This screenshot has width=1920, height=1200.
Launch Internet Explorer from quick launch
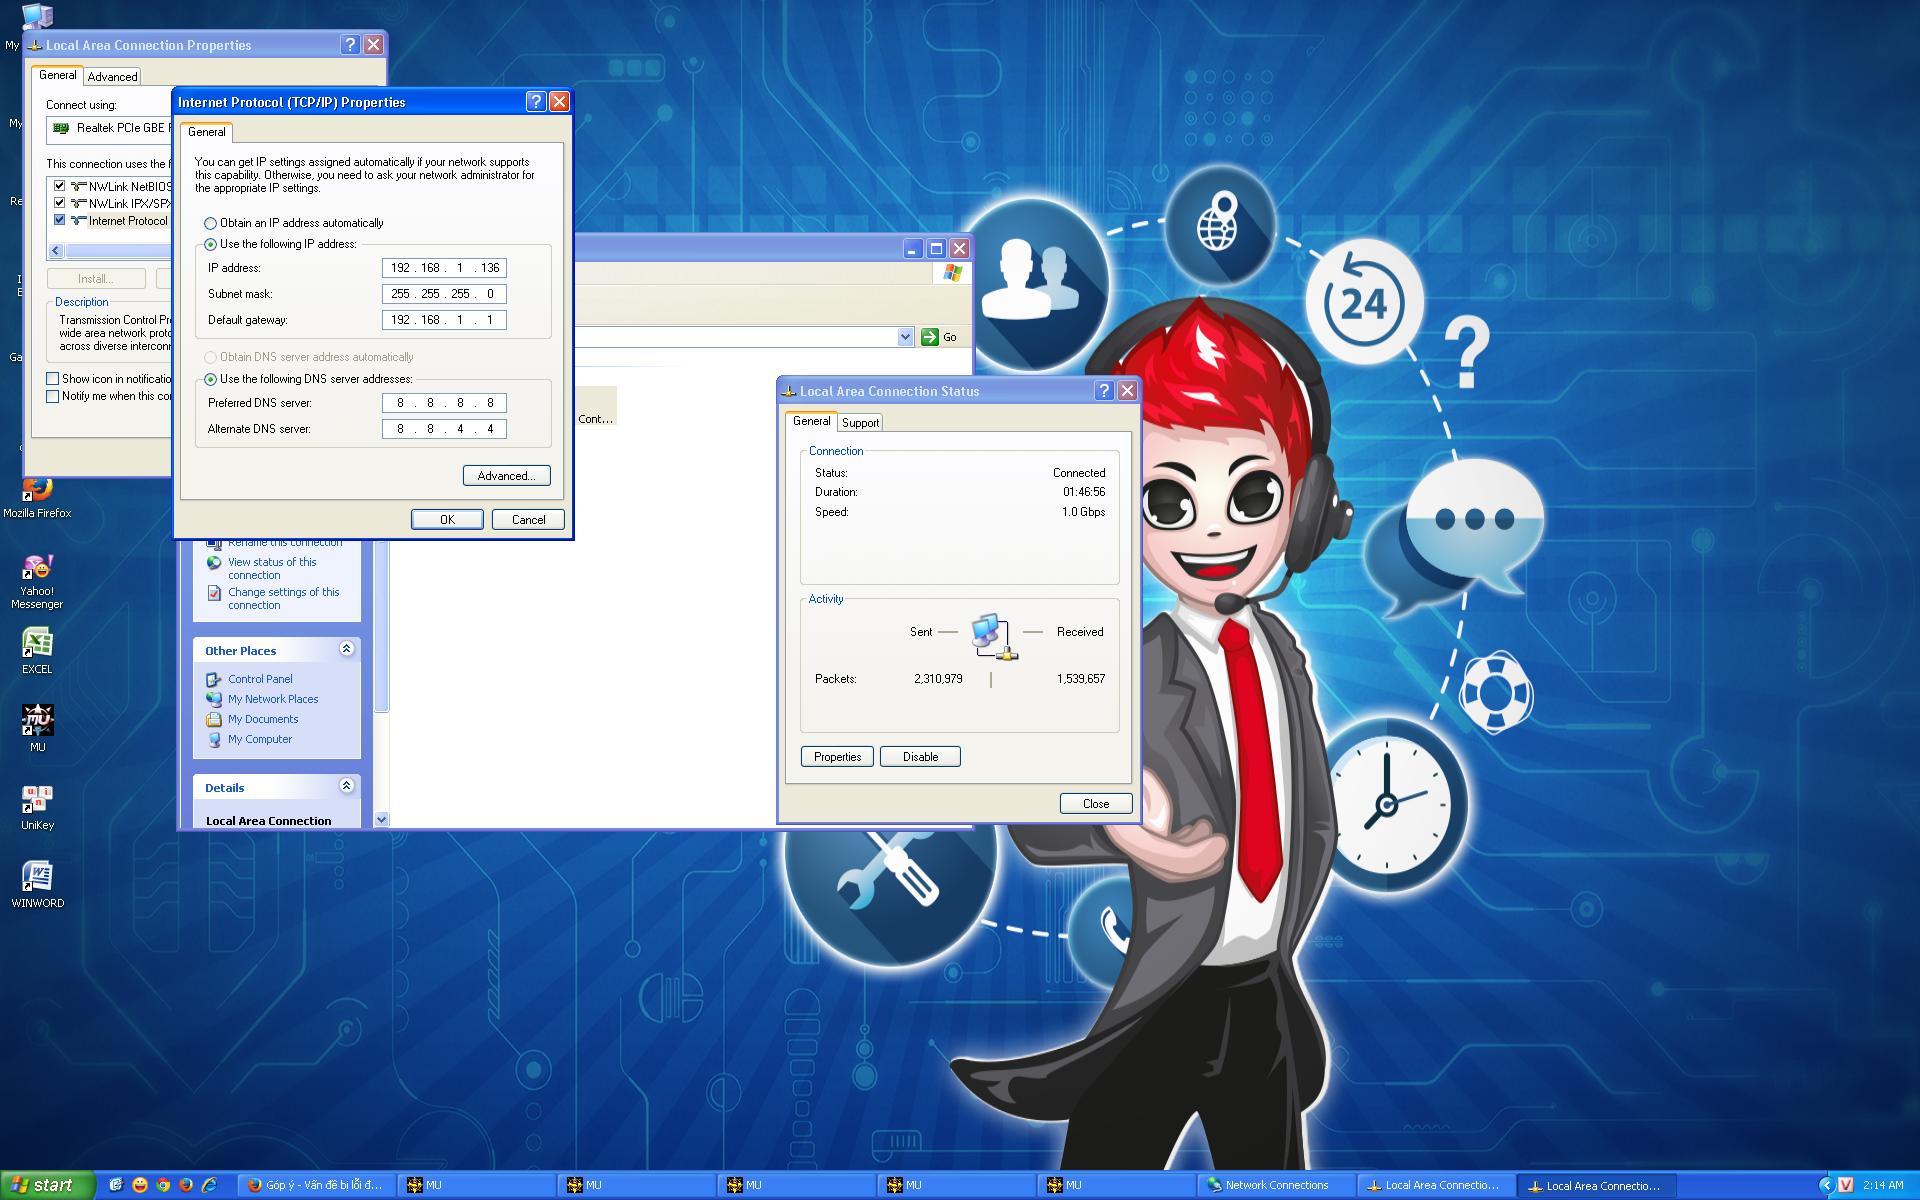pos(209,1185)
